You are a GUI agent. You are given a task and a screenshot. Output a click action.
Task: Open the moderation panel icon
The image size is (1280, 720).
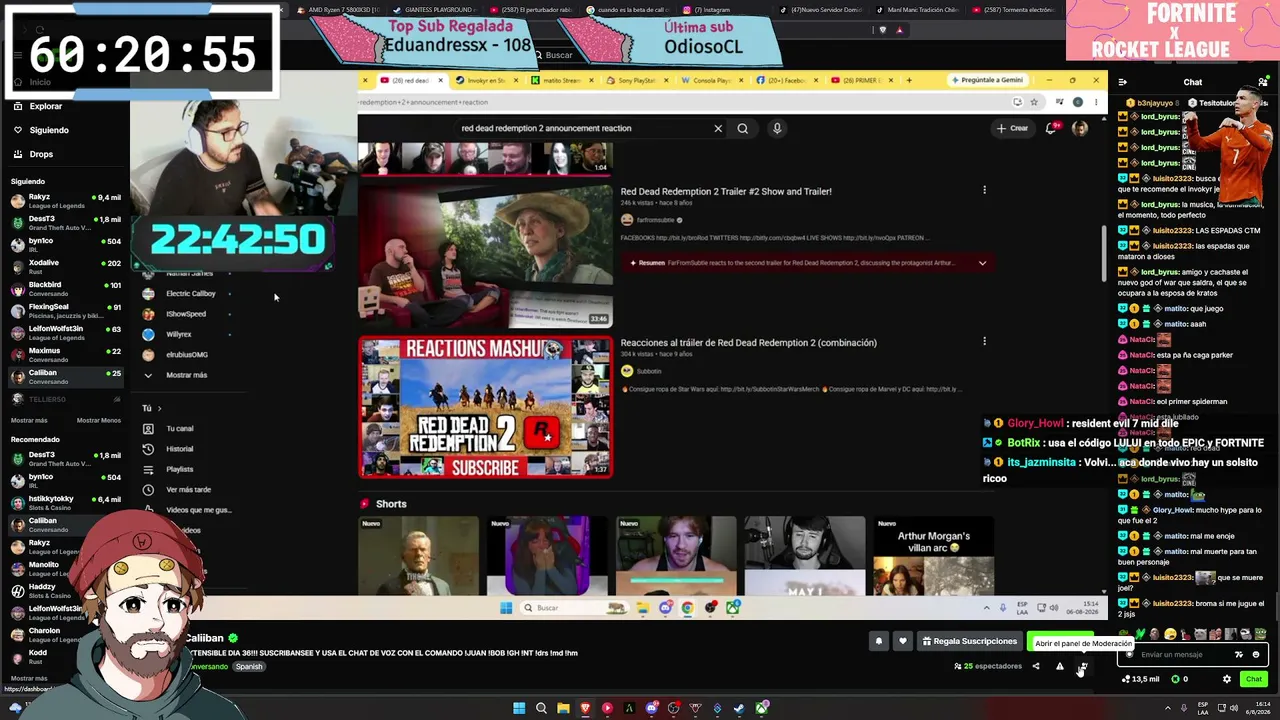pos(1083,666)
